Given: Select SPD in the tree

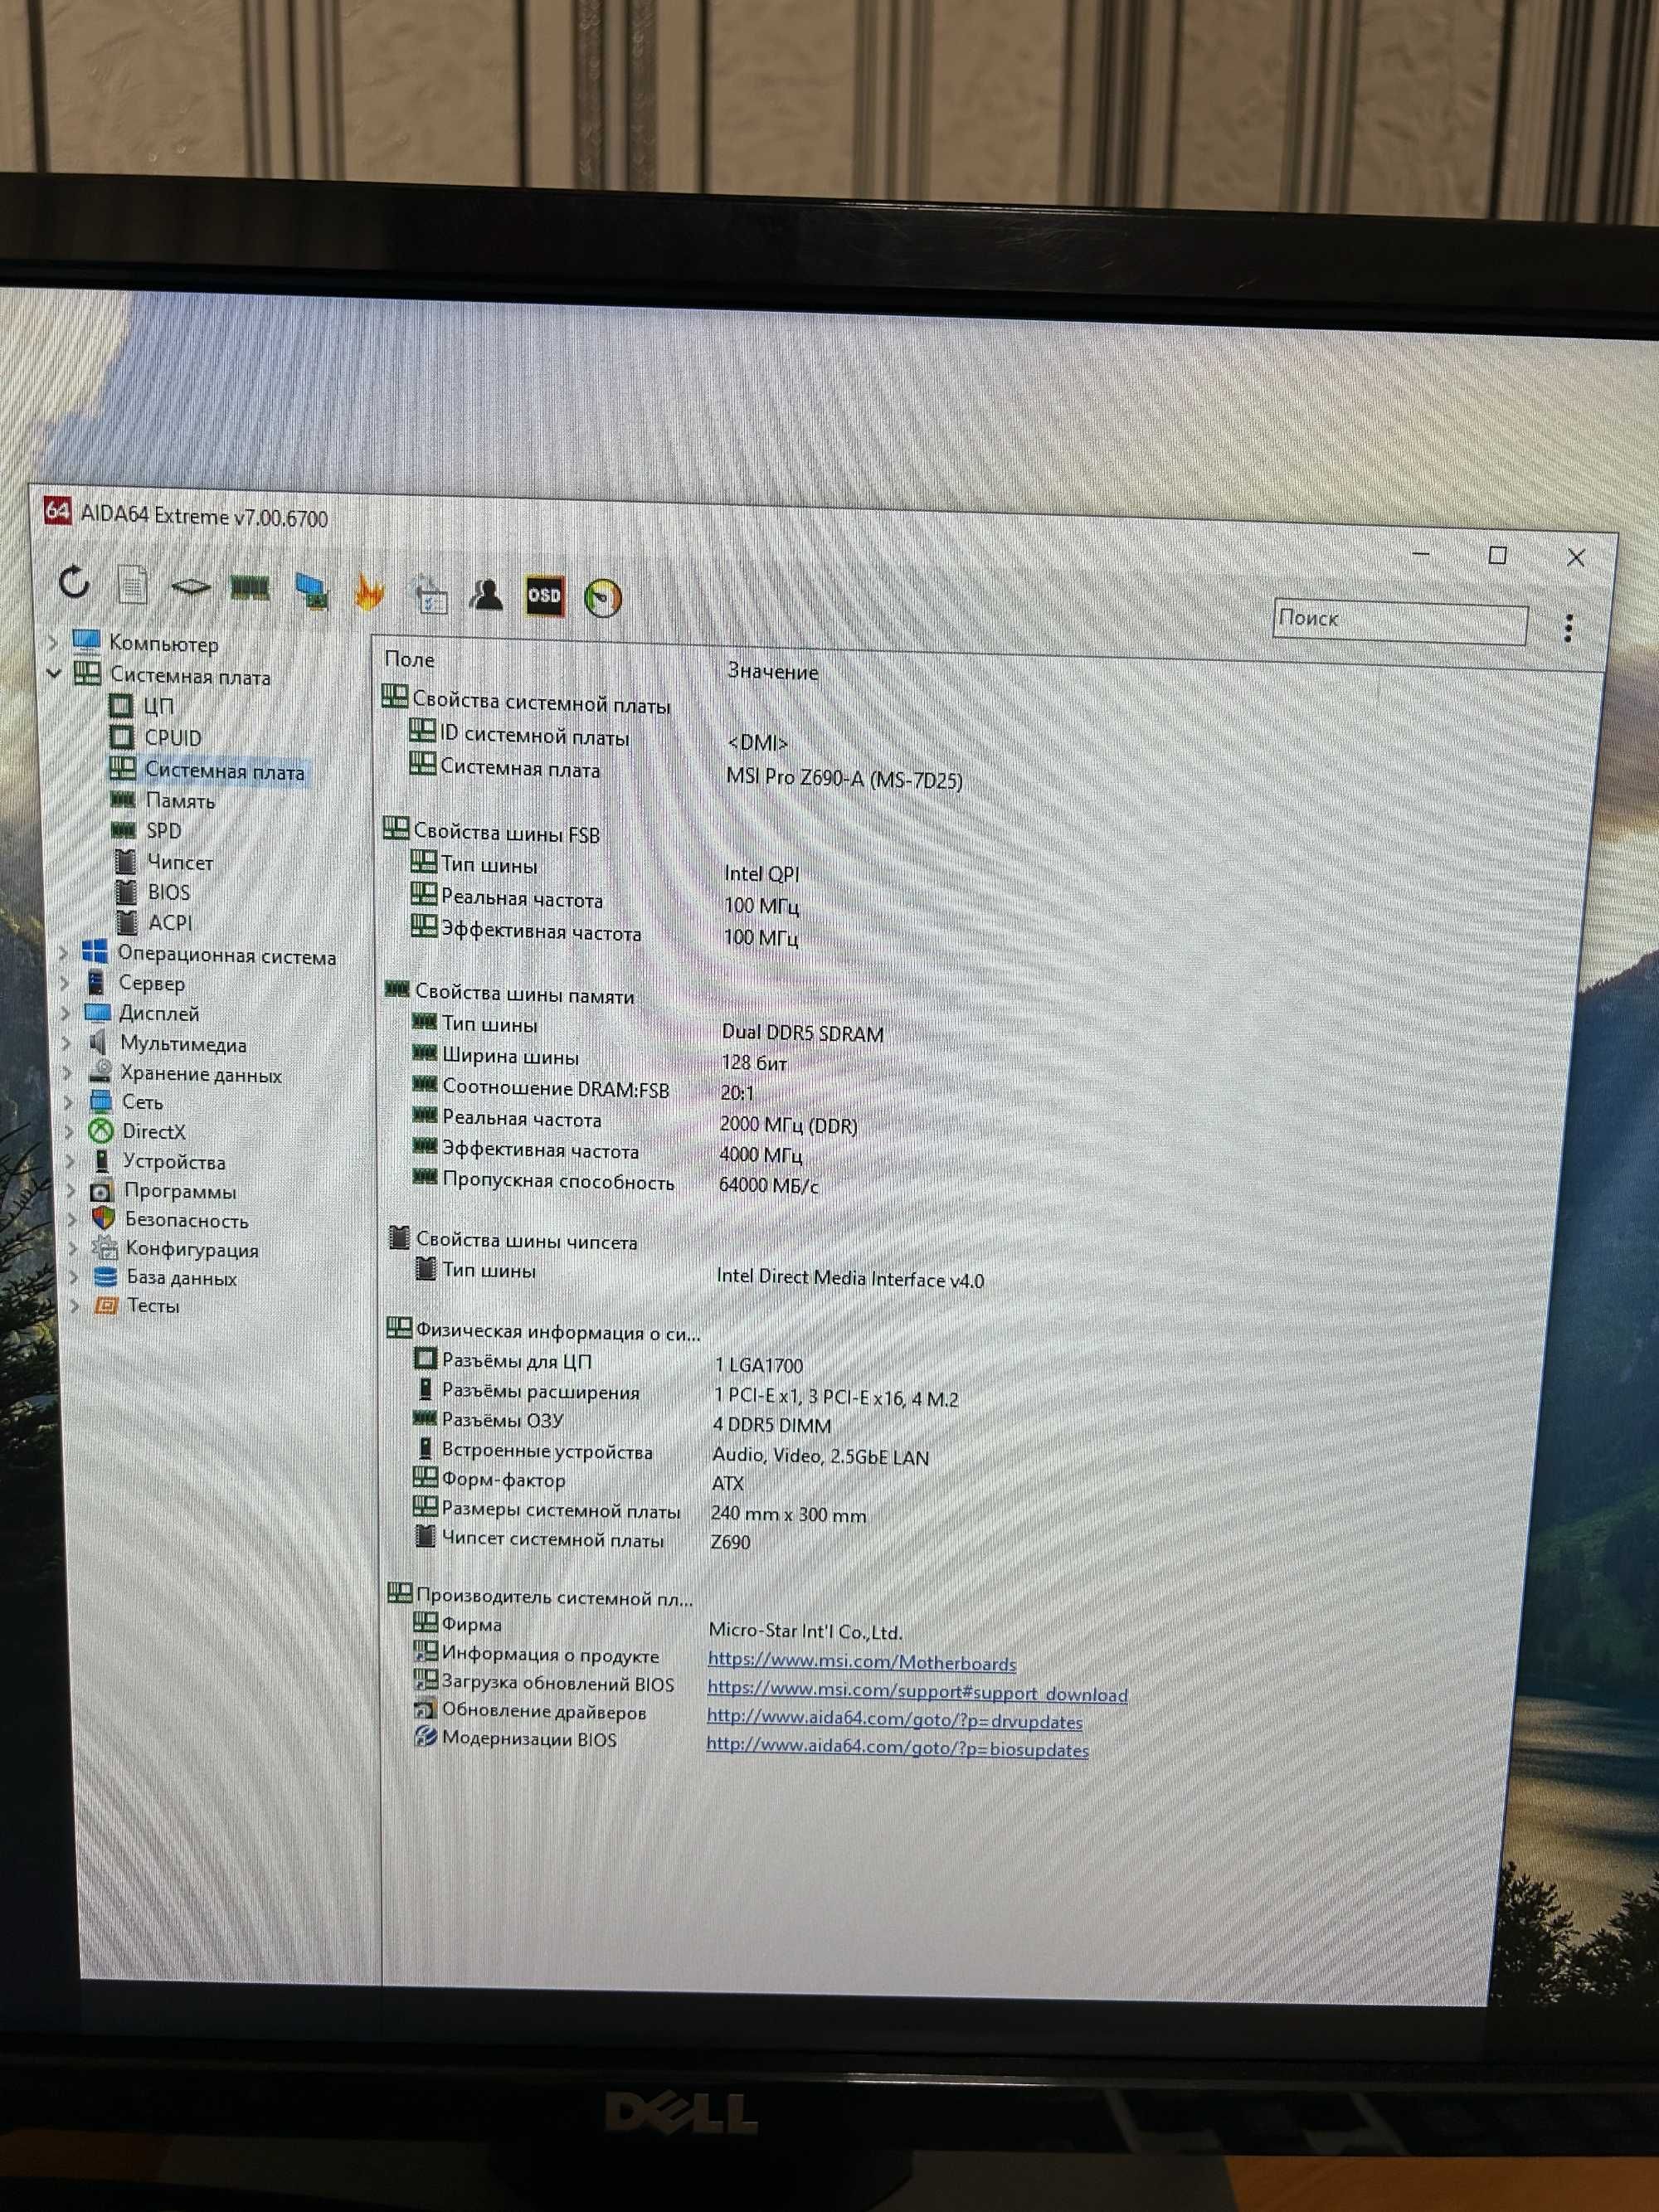Looking at the screenshot, I should coord(163,831).
